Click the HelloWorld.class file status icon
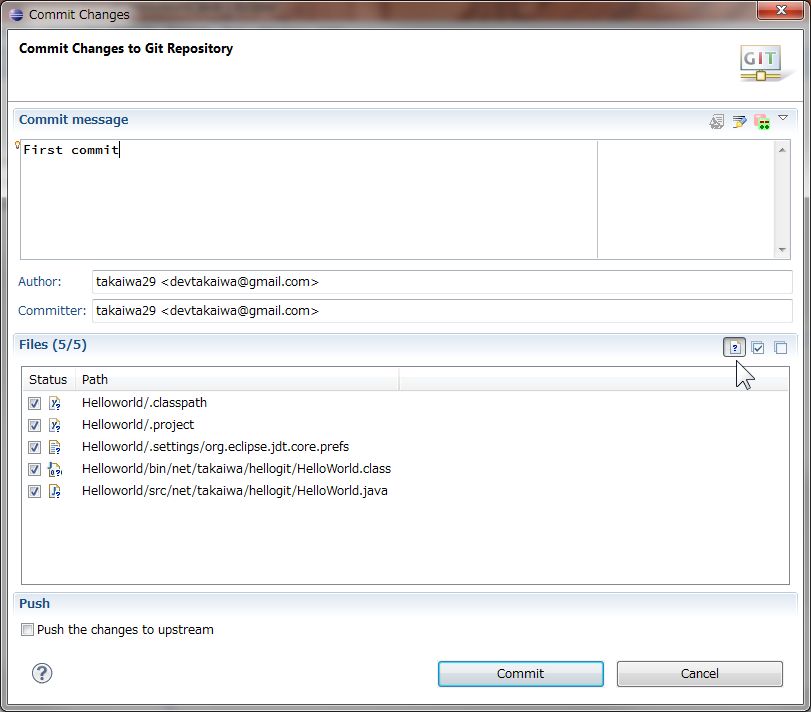Screen dimensions: 811x712 55,469
